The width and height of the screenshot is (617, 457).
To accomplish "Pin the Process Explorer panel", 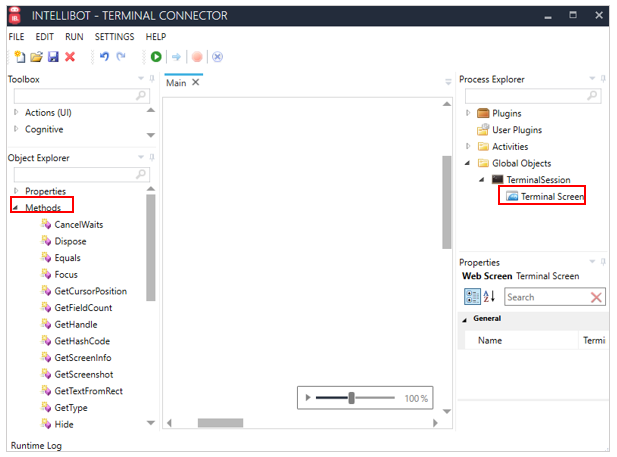I will point(603,79).
